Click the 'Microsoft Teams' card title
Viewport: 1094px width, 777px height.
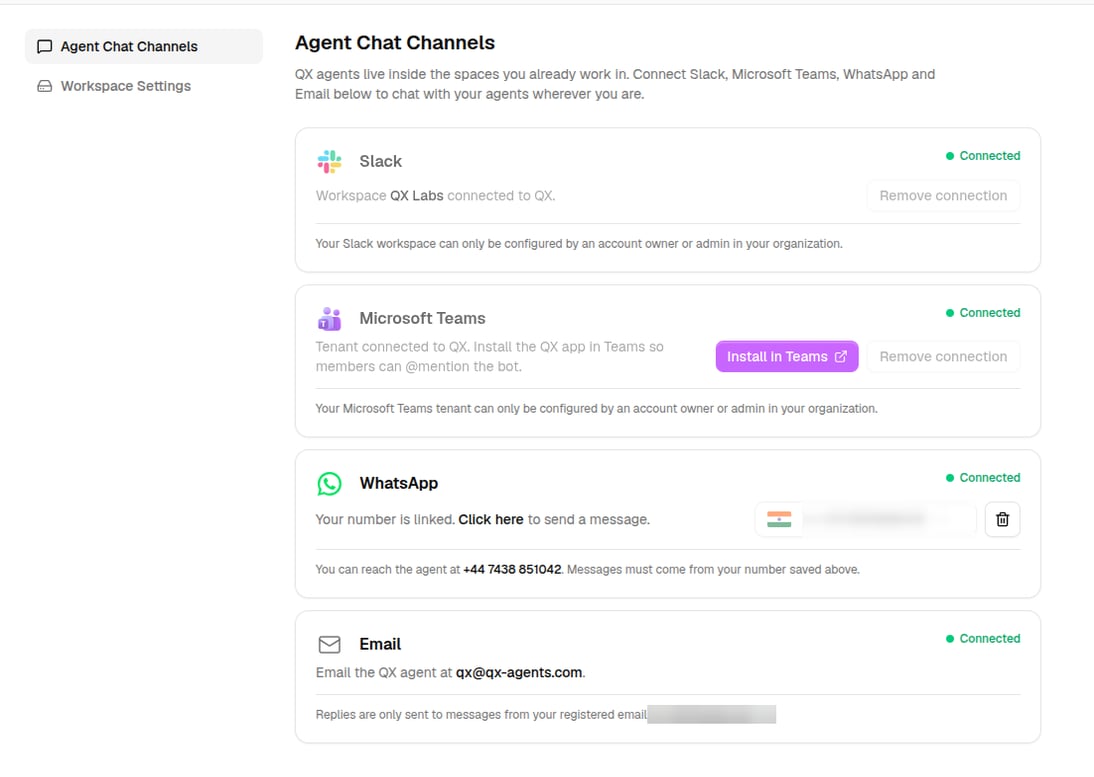click(x=422, y=319)
